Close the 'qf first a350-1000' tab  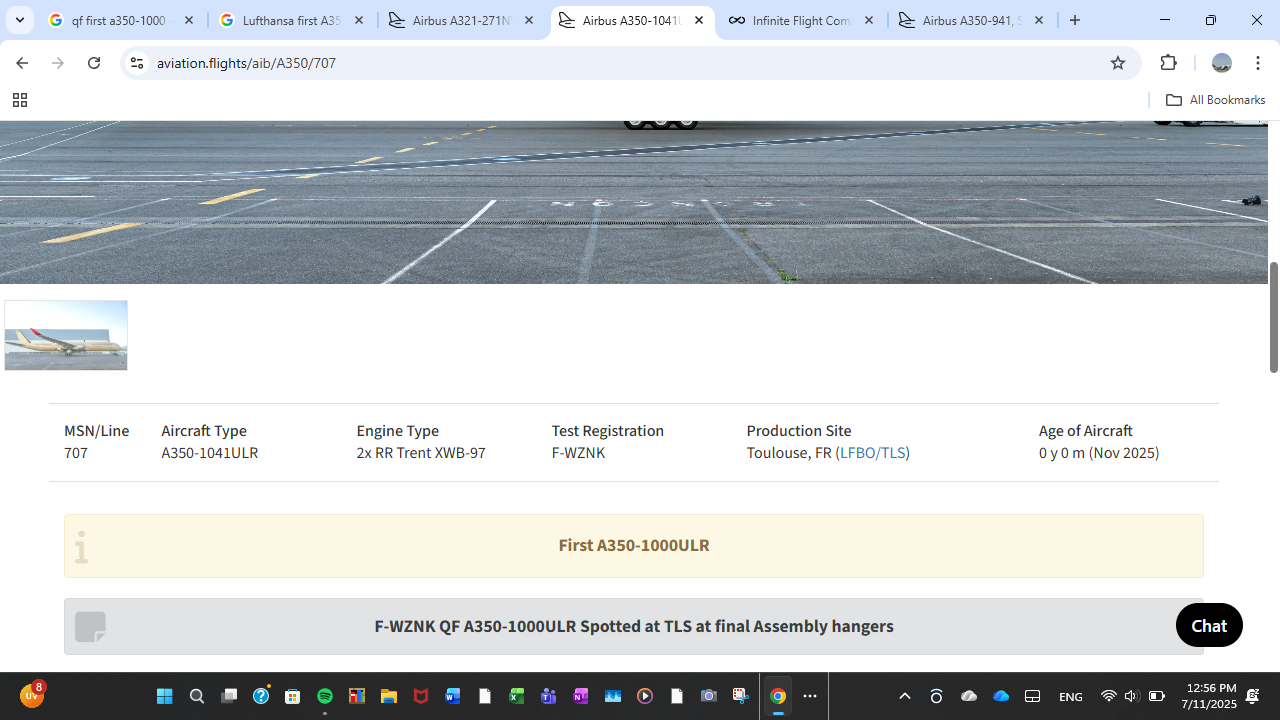coord(189,20)
